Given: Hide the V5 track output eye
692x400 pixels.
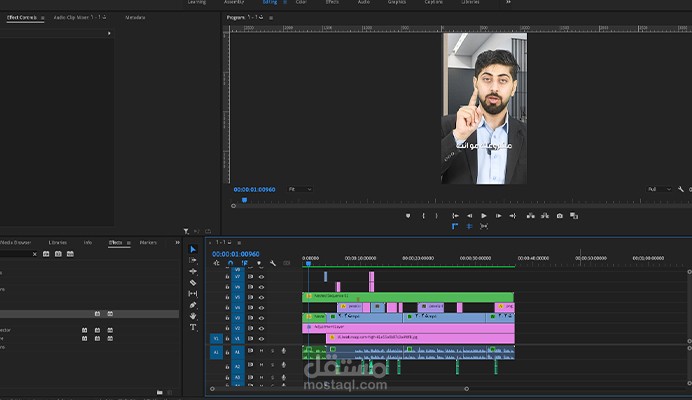Looking at the screenshot, I should tap(261, 297).
